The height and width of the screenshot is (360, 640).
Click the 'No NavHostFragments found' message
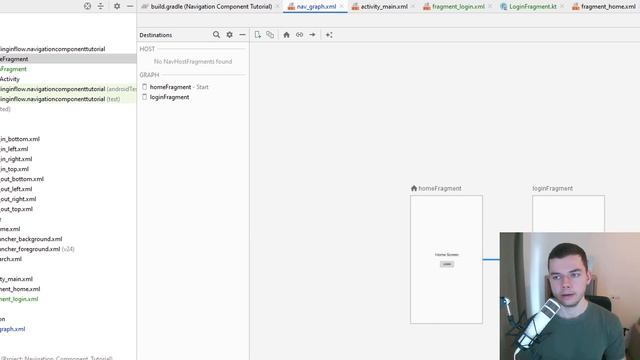[193, 61]
